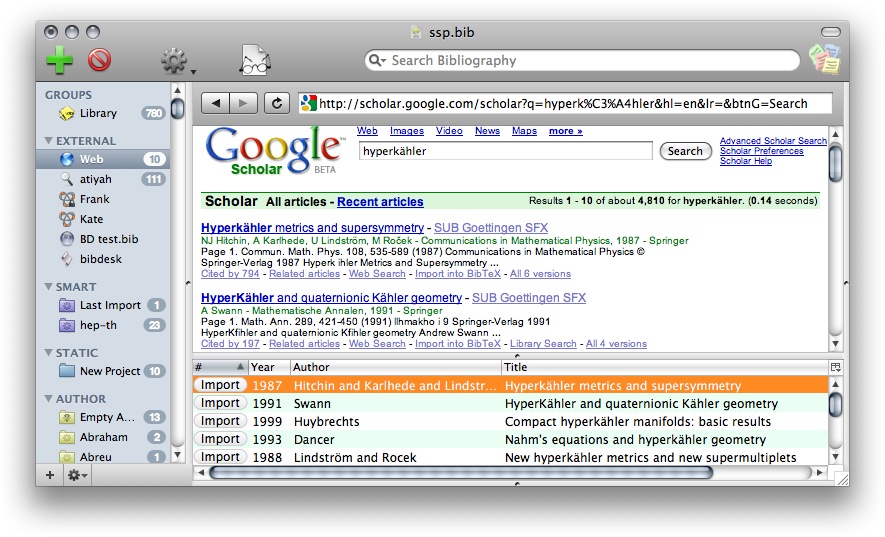Viewport: 885px width, 537px height.
Task: Import the 1999 Huybrechts entry
Action: pos(220,421)
